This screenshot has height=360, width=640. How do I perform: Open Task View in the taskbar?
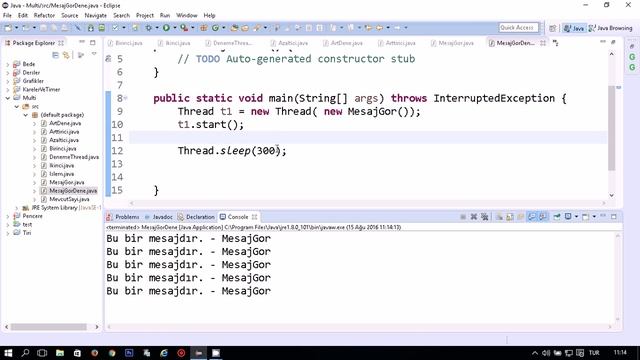(x=42, y=353)
